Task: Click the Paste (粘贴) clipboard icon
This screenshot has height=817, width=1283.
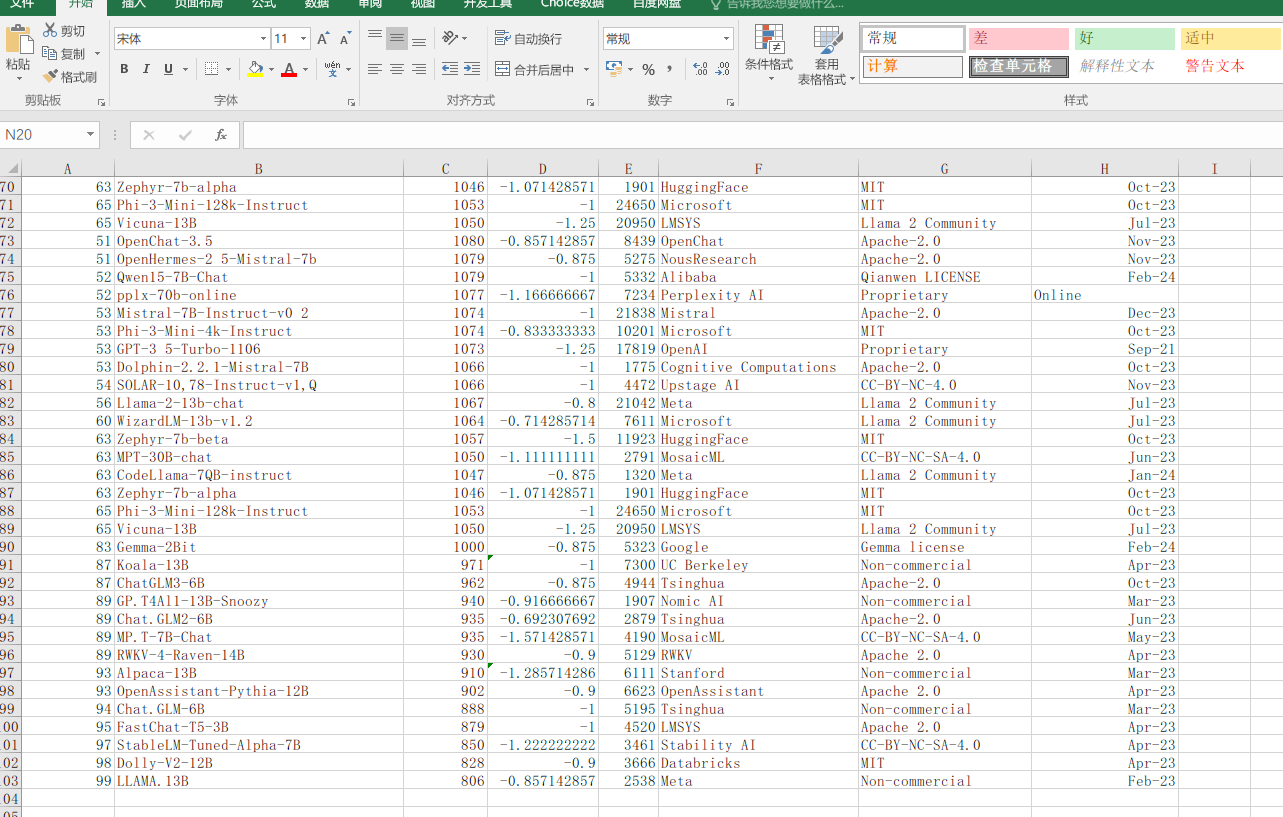Action: [x=18, y=40]
